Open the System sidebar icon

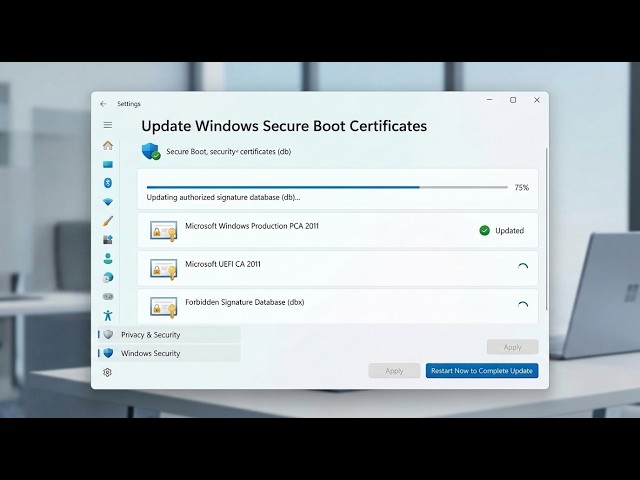108,164
